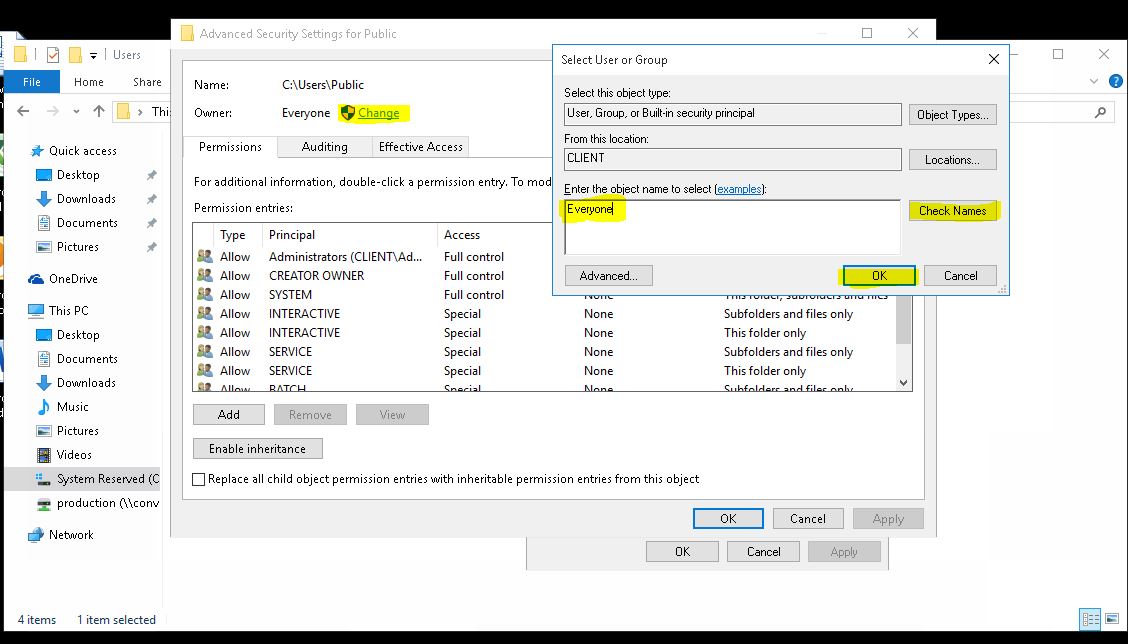Click the Principal column header
The height and width of the screenshot is (644, 1128).
click(x=350, y=235)
